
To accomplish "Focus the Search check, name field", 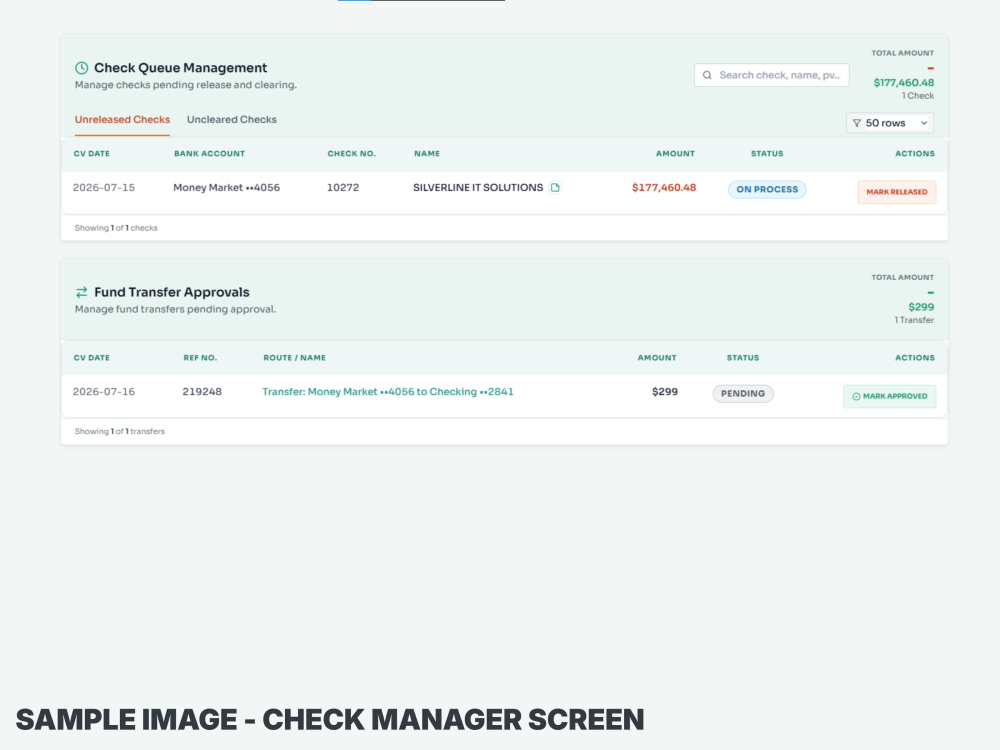I will pyautogui.click(x=772, y=75).
